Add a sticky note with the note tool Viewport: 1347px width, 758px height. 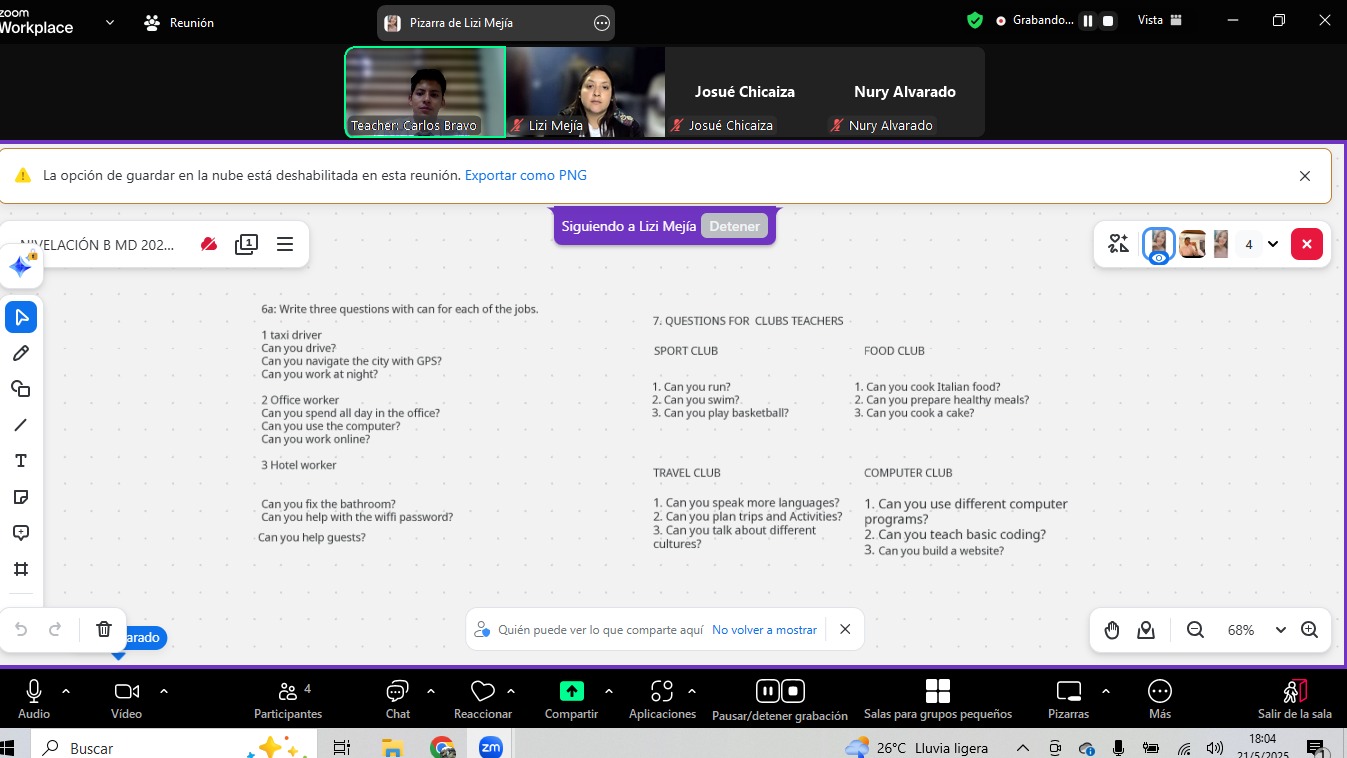[x=21, y=497]
